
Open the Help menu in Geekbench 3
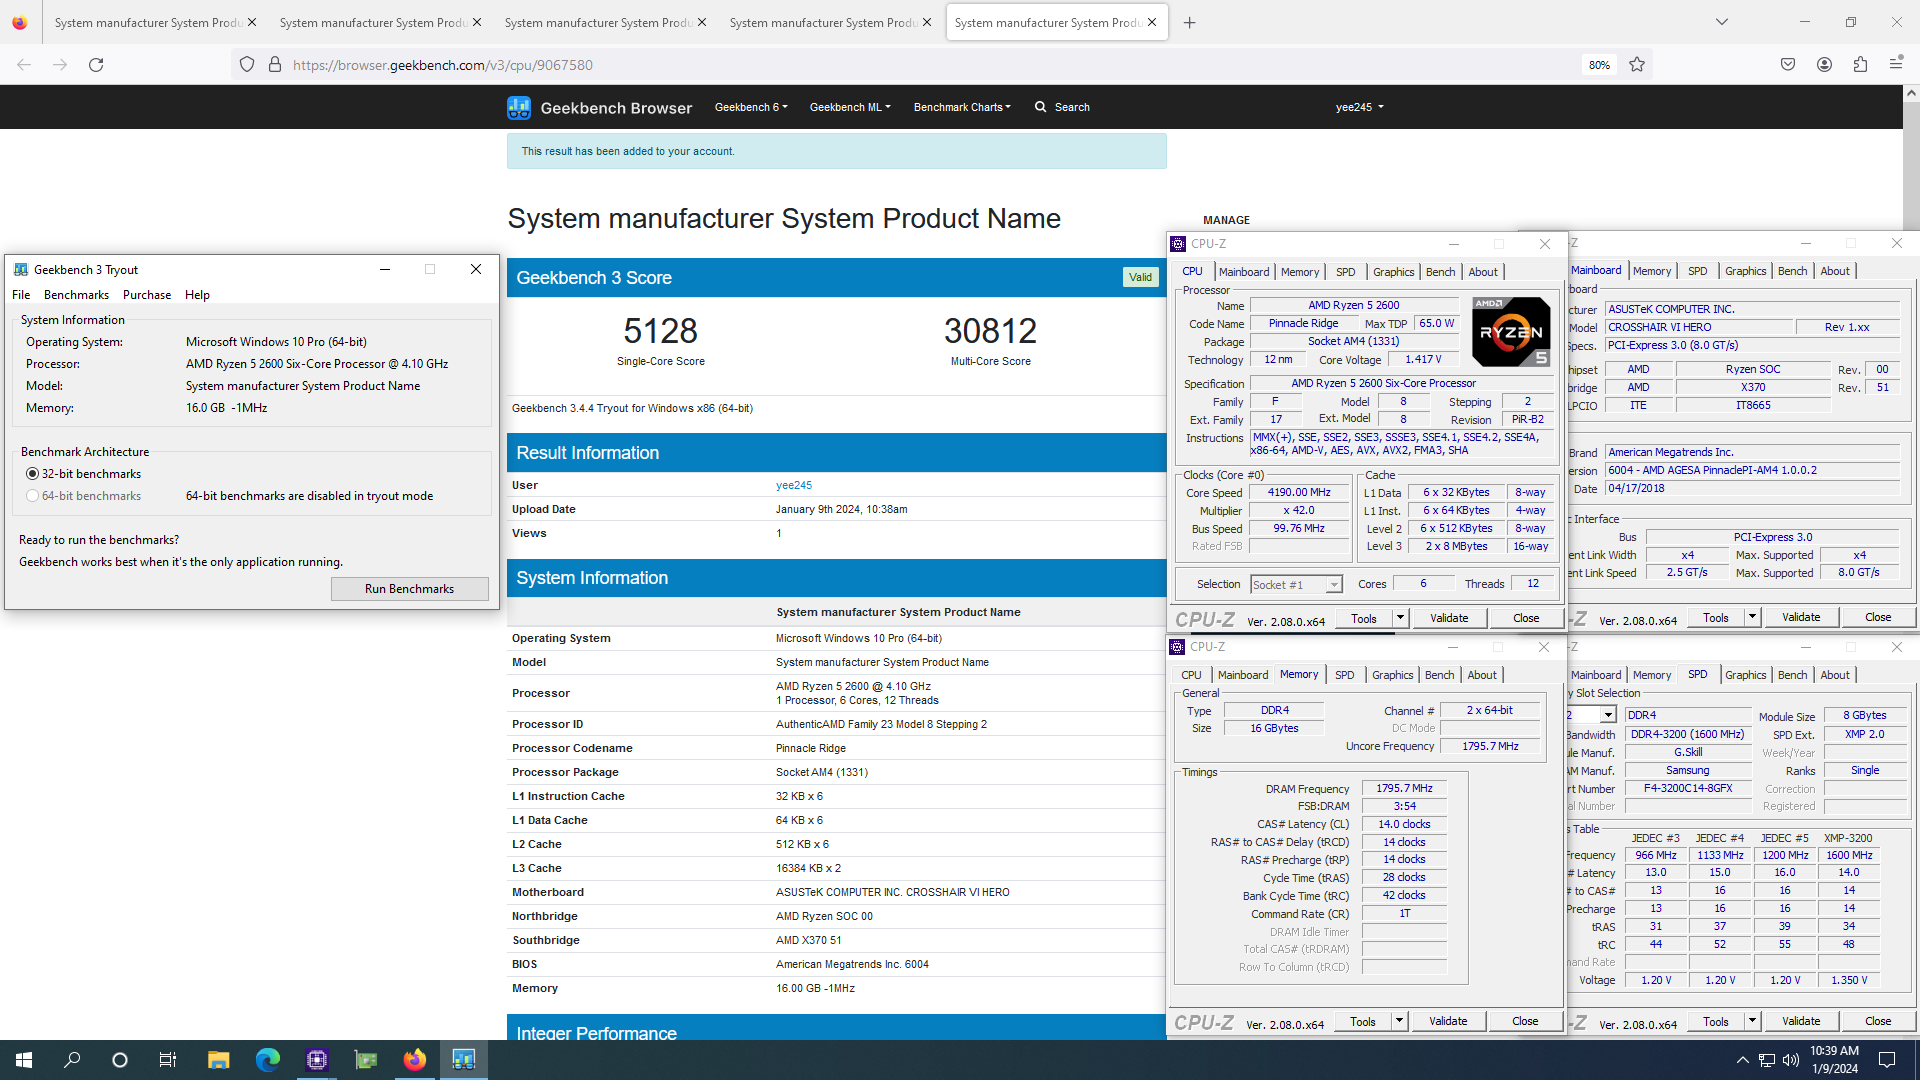[x=197, y=295]
